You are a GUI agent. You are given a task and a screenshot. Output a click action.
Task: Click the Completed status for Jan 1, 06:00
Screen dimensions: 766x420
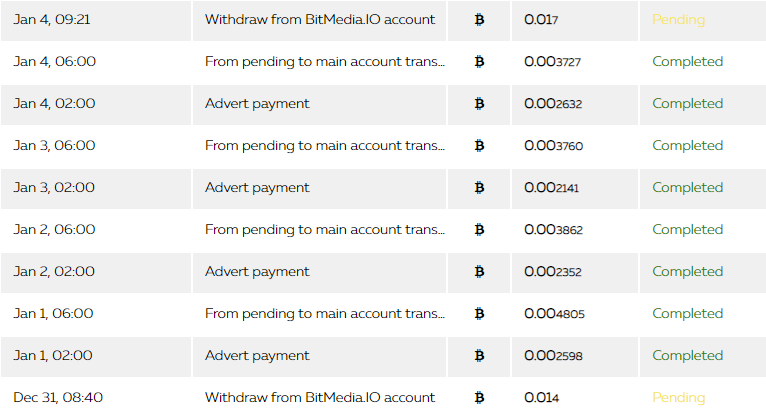click(687, 314)
